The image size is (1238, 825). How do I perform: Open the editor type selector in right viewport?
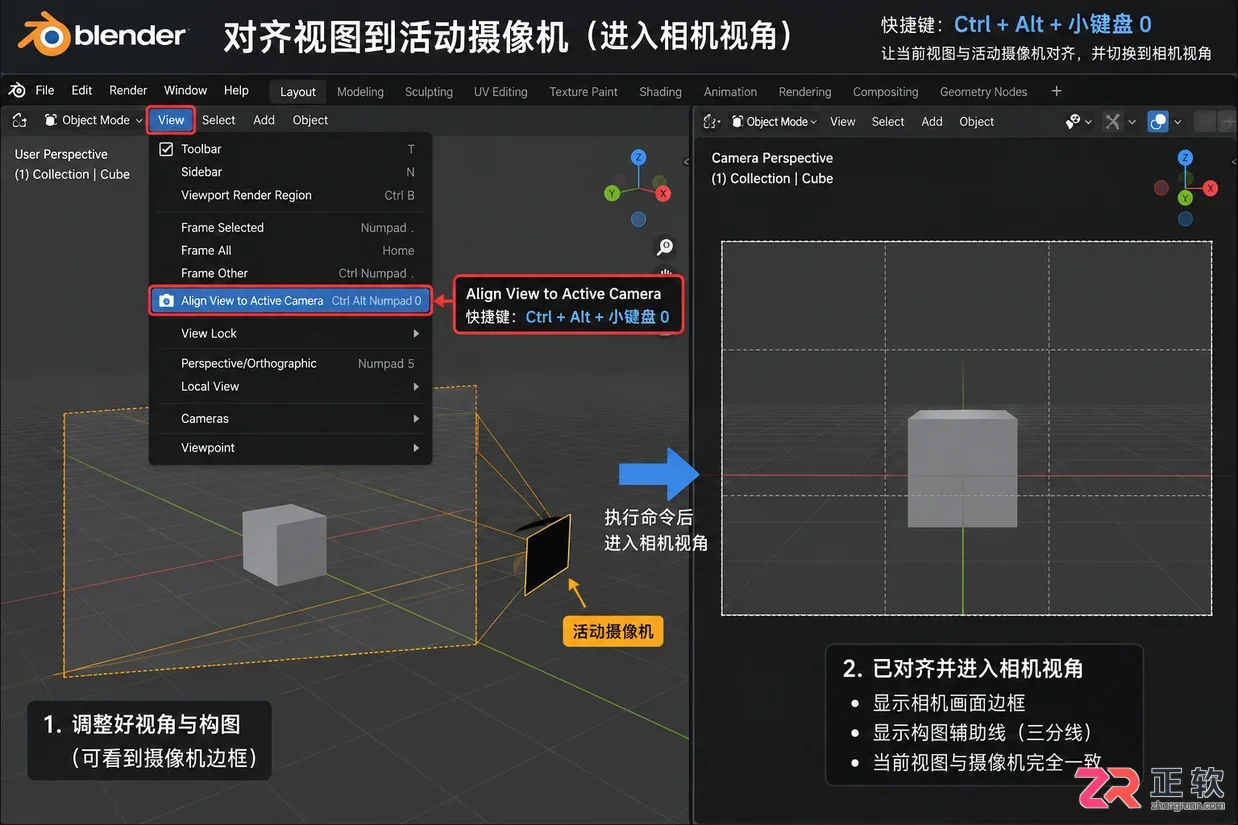pos(711,122)
